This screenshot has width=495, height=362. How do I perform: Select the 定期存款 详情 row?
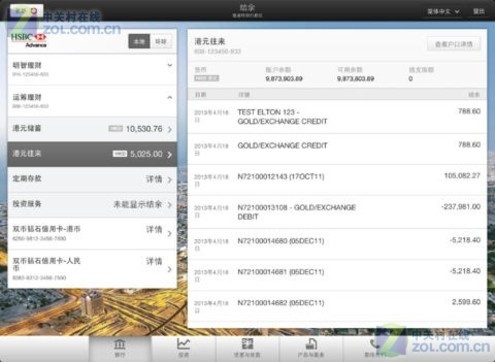click(x=92, y=179)
